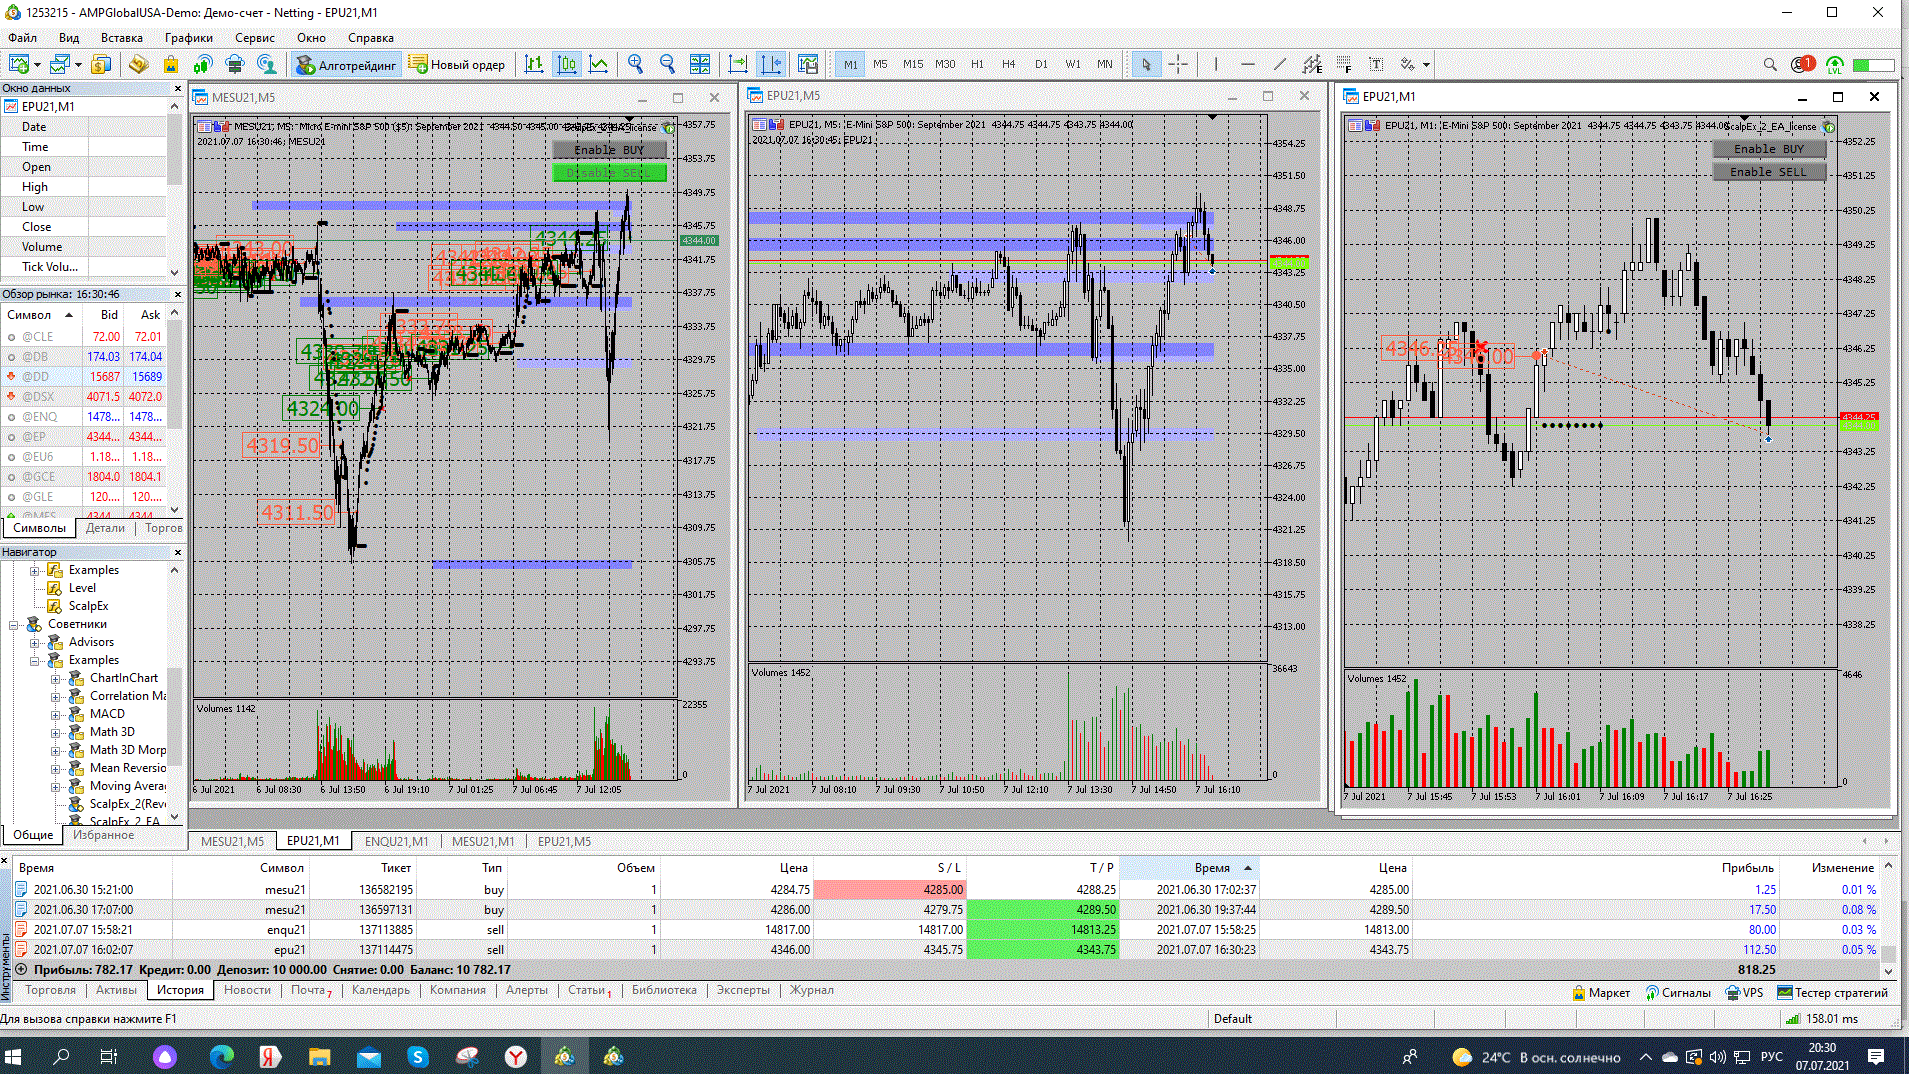Switch to the Журнал tab
Viewport: 1909px width, 1074px height.
(x=811, y=990)
